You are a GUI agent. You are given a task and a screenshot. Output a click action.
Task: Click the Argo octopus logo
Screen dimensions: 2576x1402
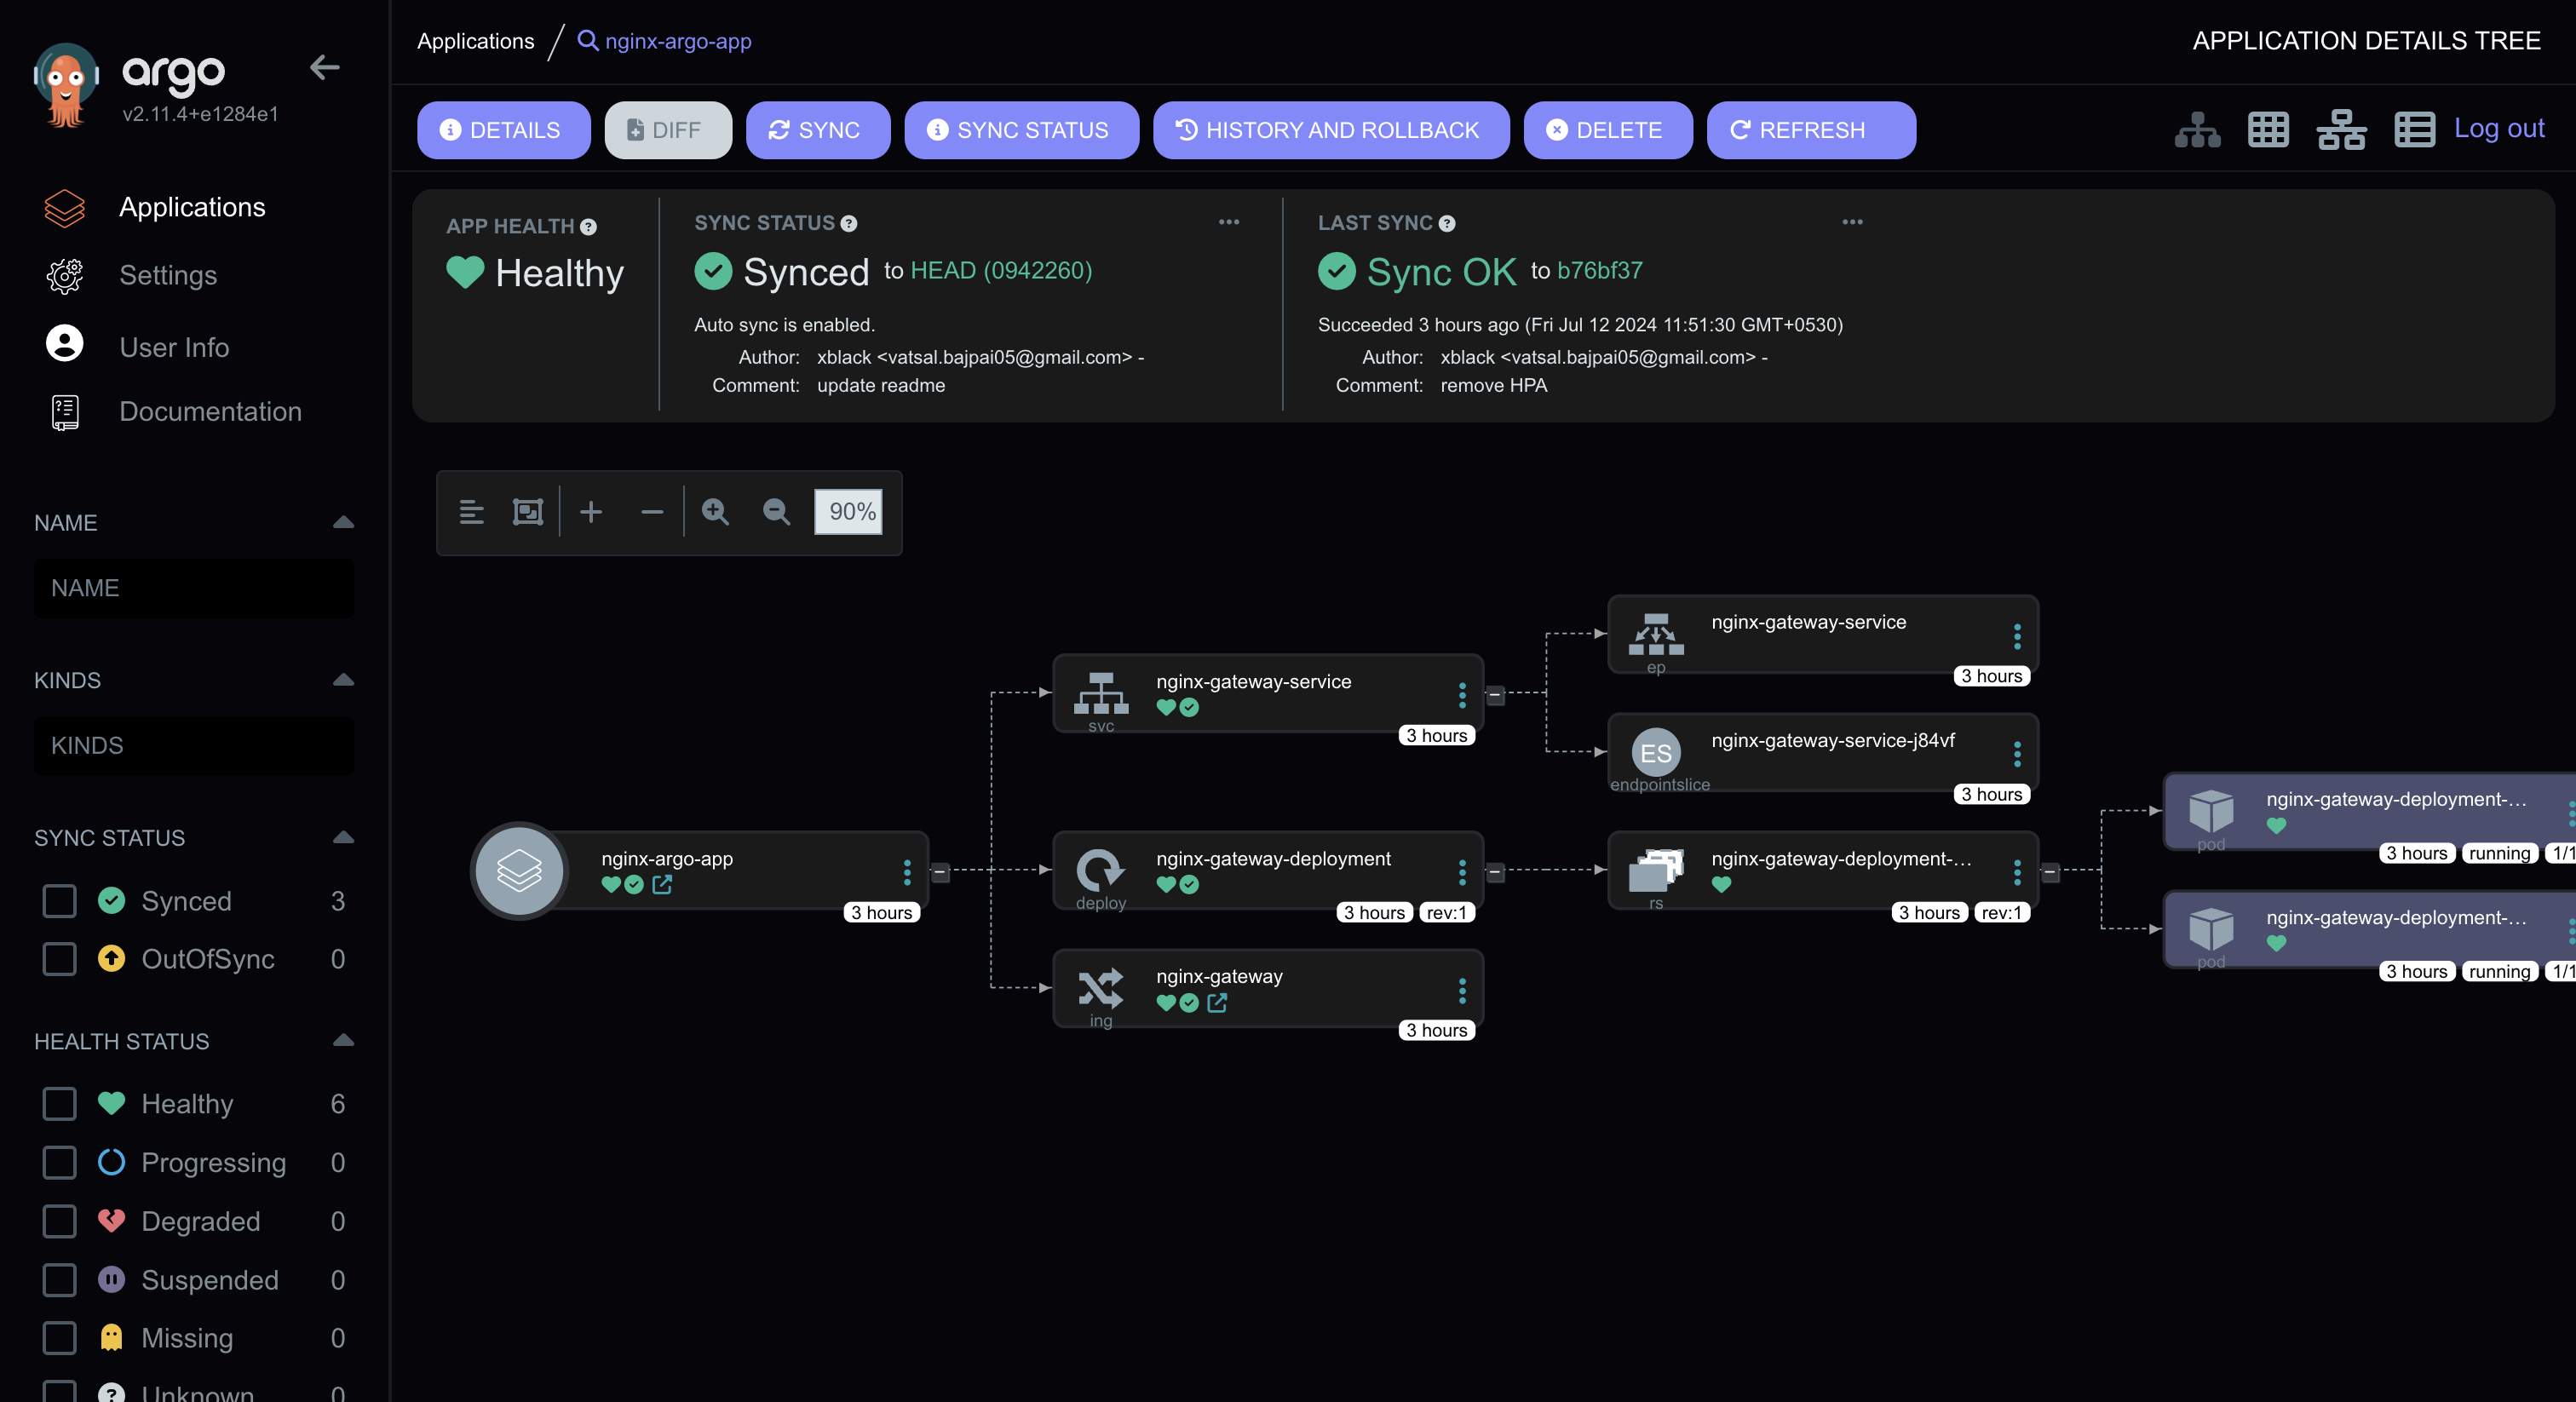(66, 78)
